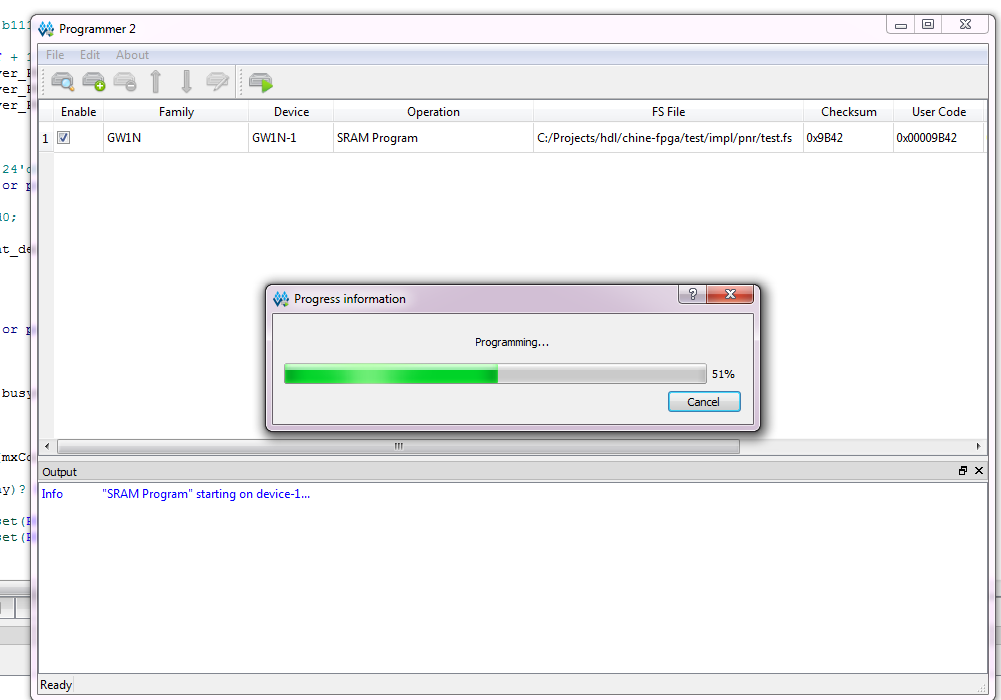Click the Scan Device toolbar icon
The height and width of the screenshot is (700, 1001).
(62, 82)
